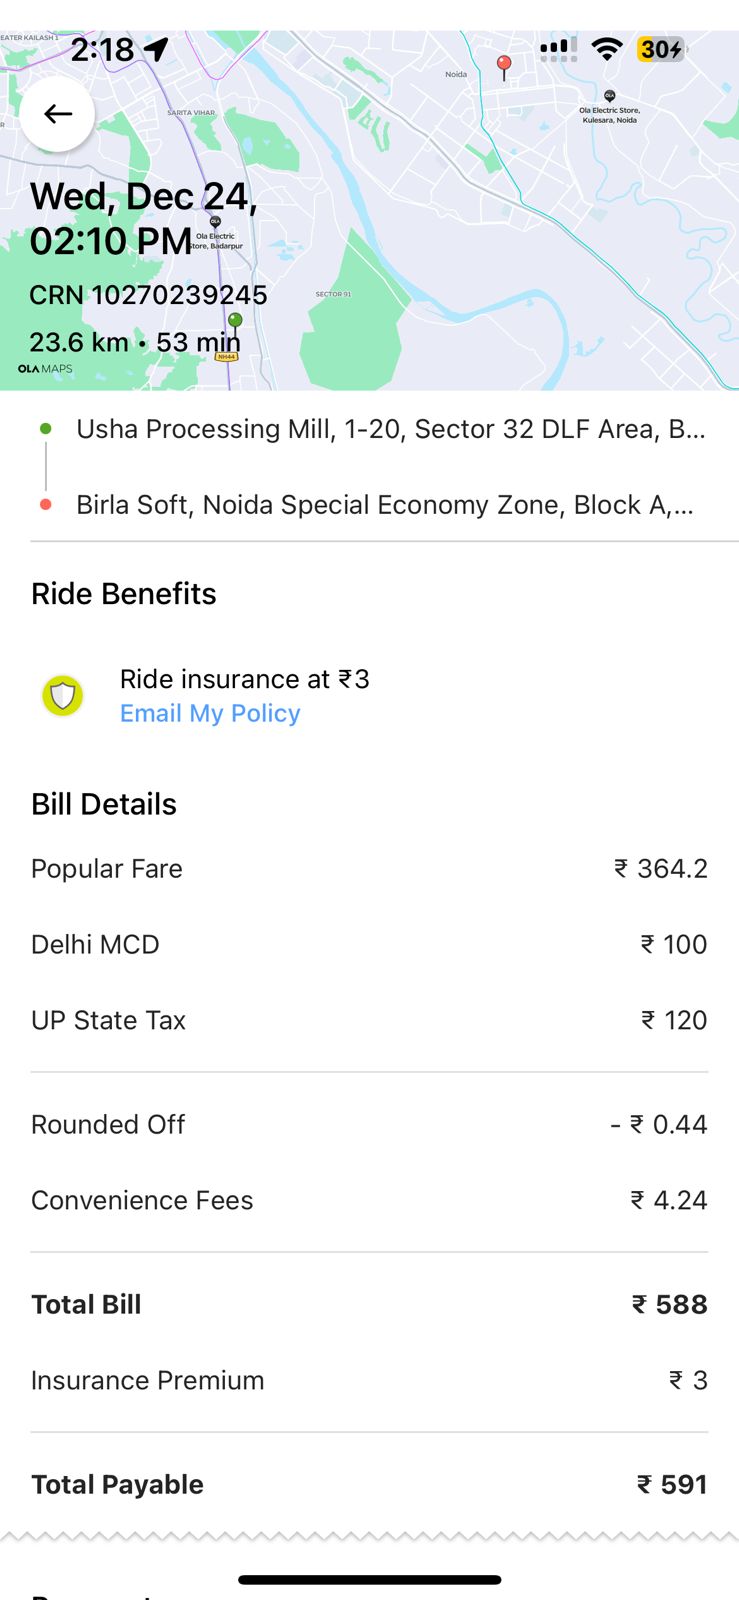Tap the Usha Processing Mill pickup address
This screenshot has width=739, height=1600.
(390, 429)
